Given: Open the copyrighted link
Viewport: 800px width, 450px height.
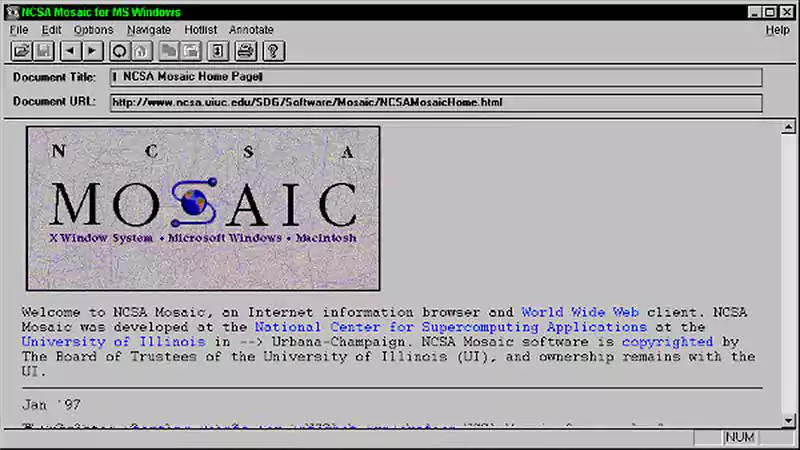Looking at the screenshot, I should coord(667,341).
